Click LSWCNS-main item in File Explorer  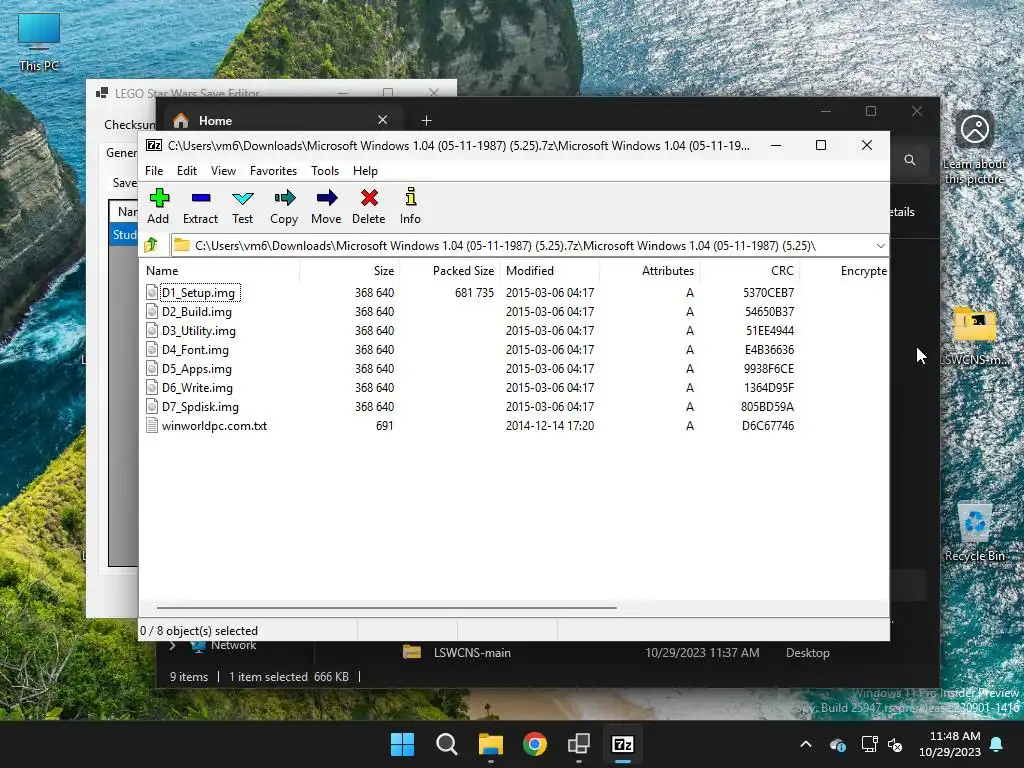(472, 652)
